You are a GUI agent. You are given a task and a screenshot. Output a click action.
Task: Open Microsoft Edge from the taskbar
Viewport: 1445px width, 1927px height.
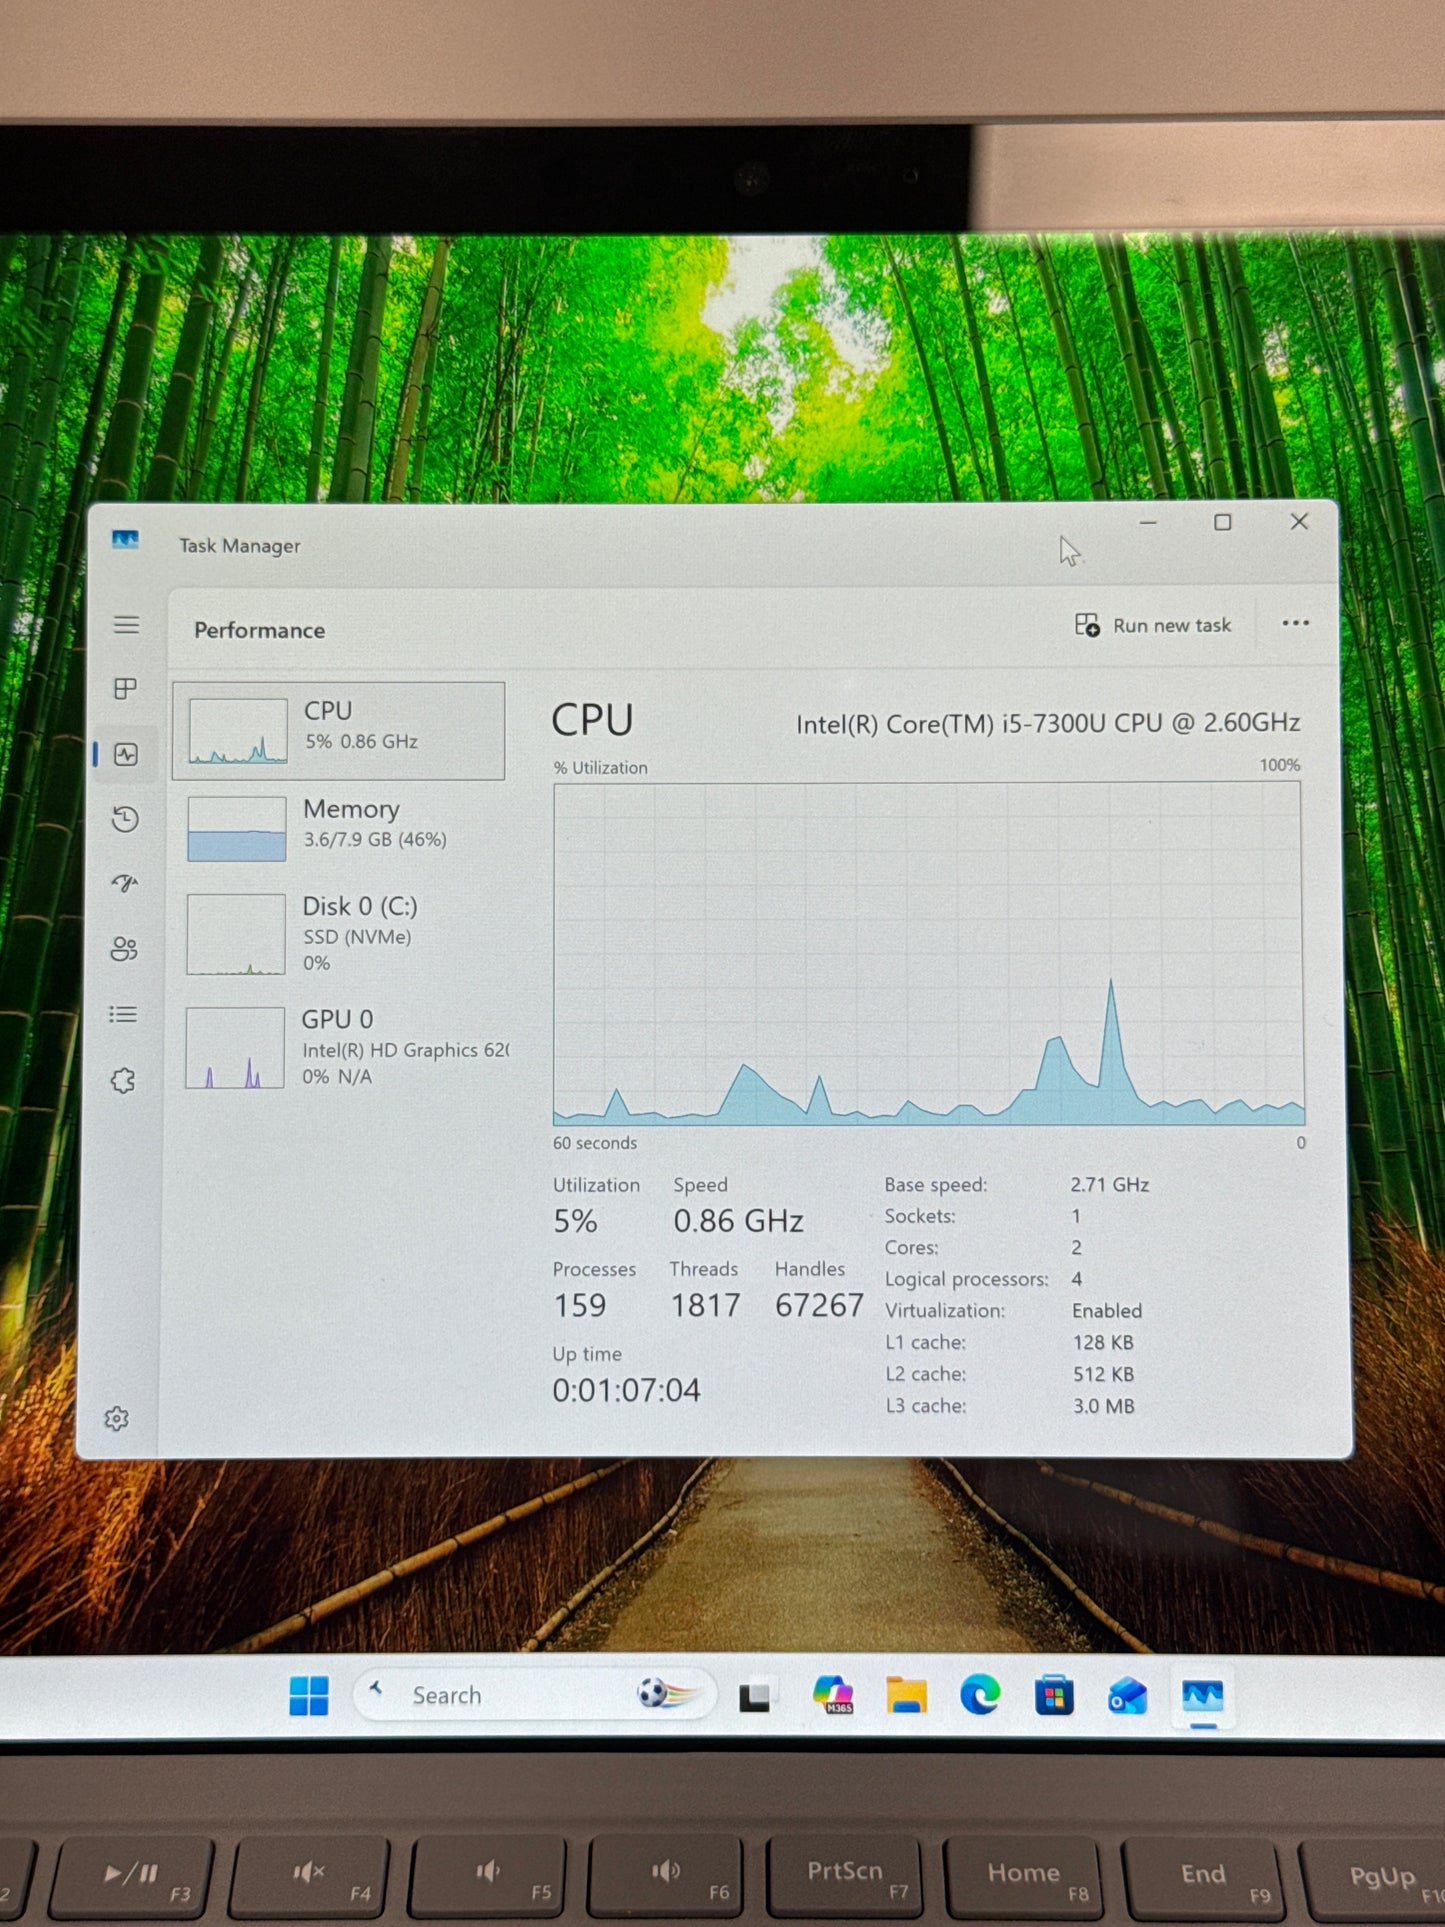tap(980, 1696)
